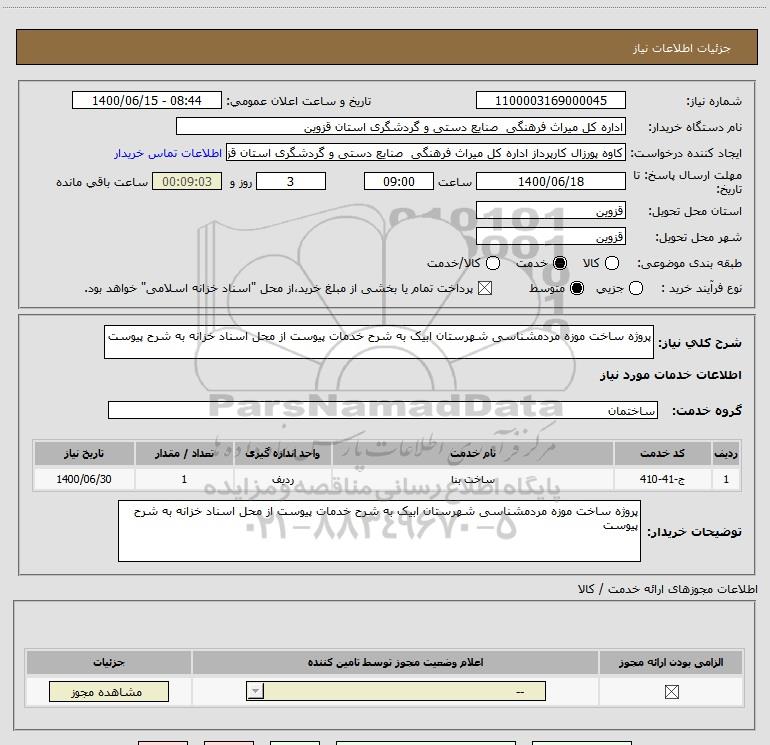770x745 pixels.
Task: Click the تعداد / مقدار column header
Action: 184,453
